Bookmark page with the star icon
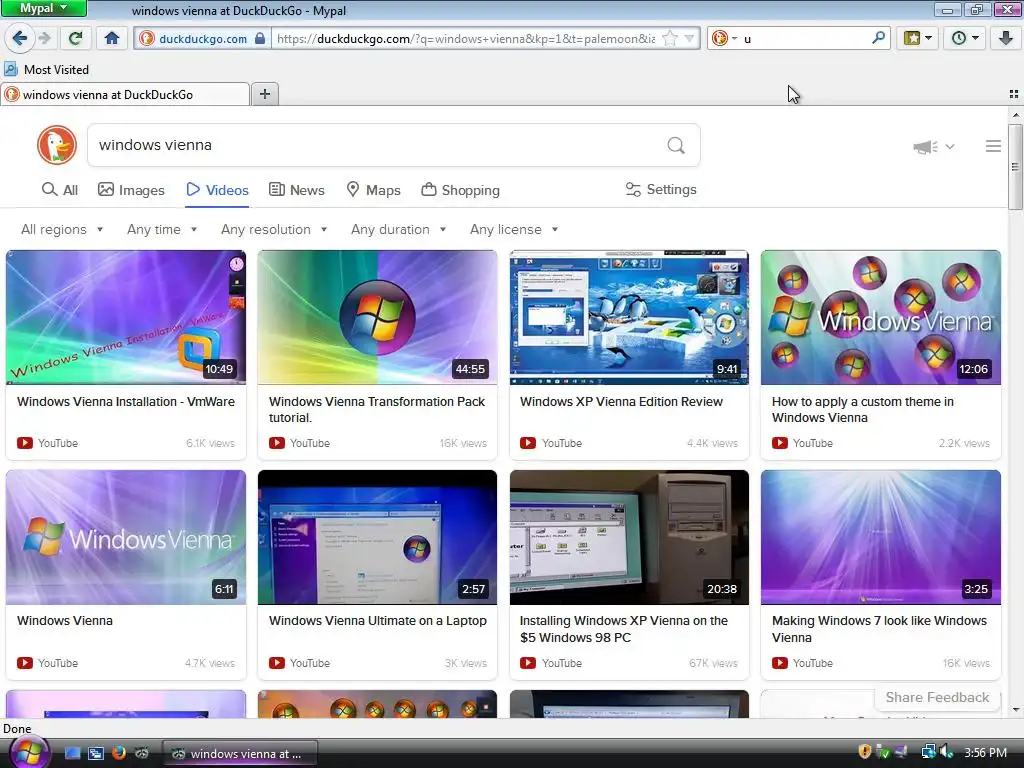This screenshot has height=768, width=1024. tap(670, 38)
